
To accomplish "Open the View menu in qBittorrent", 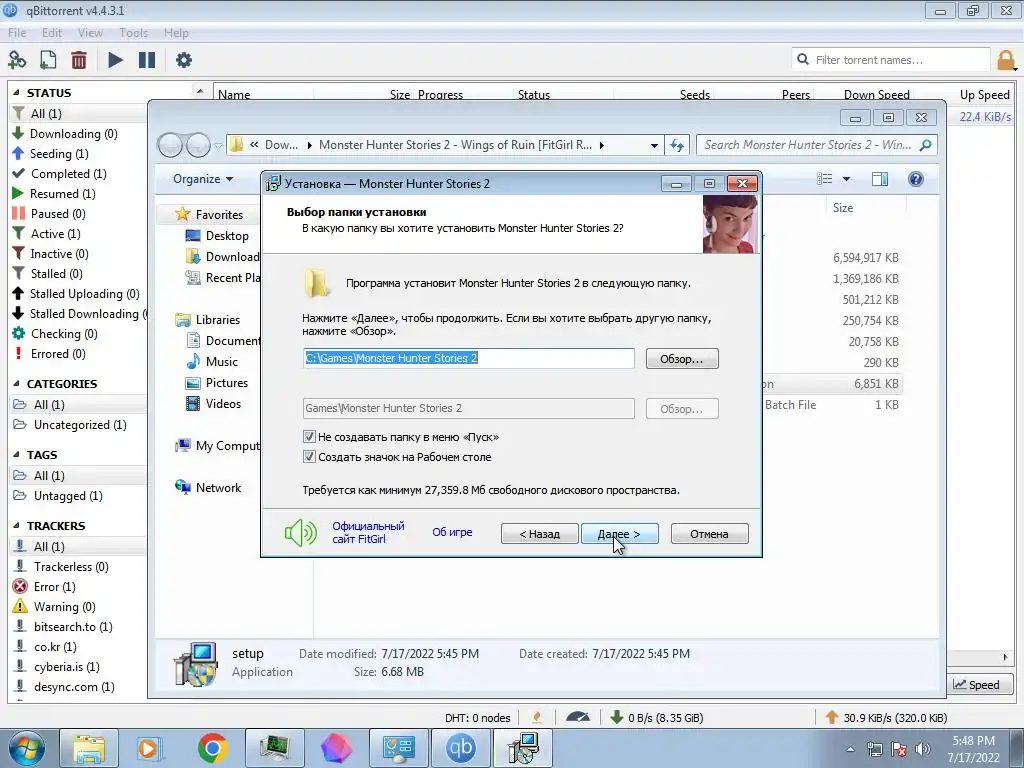I will 90,33.
